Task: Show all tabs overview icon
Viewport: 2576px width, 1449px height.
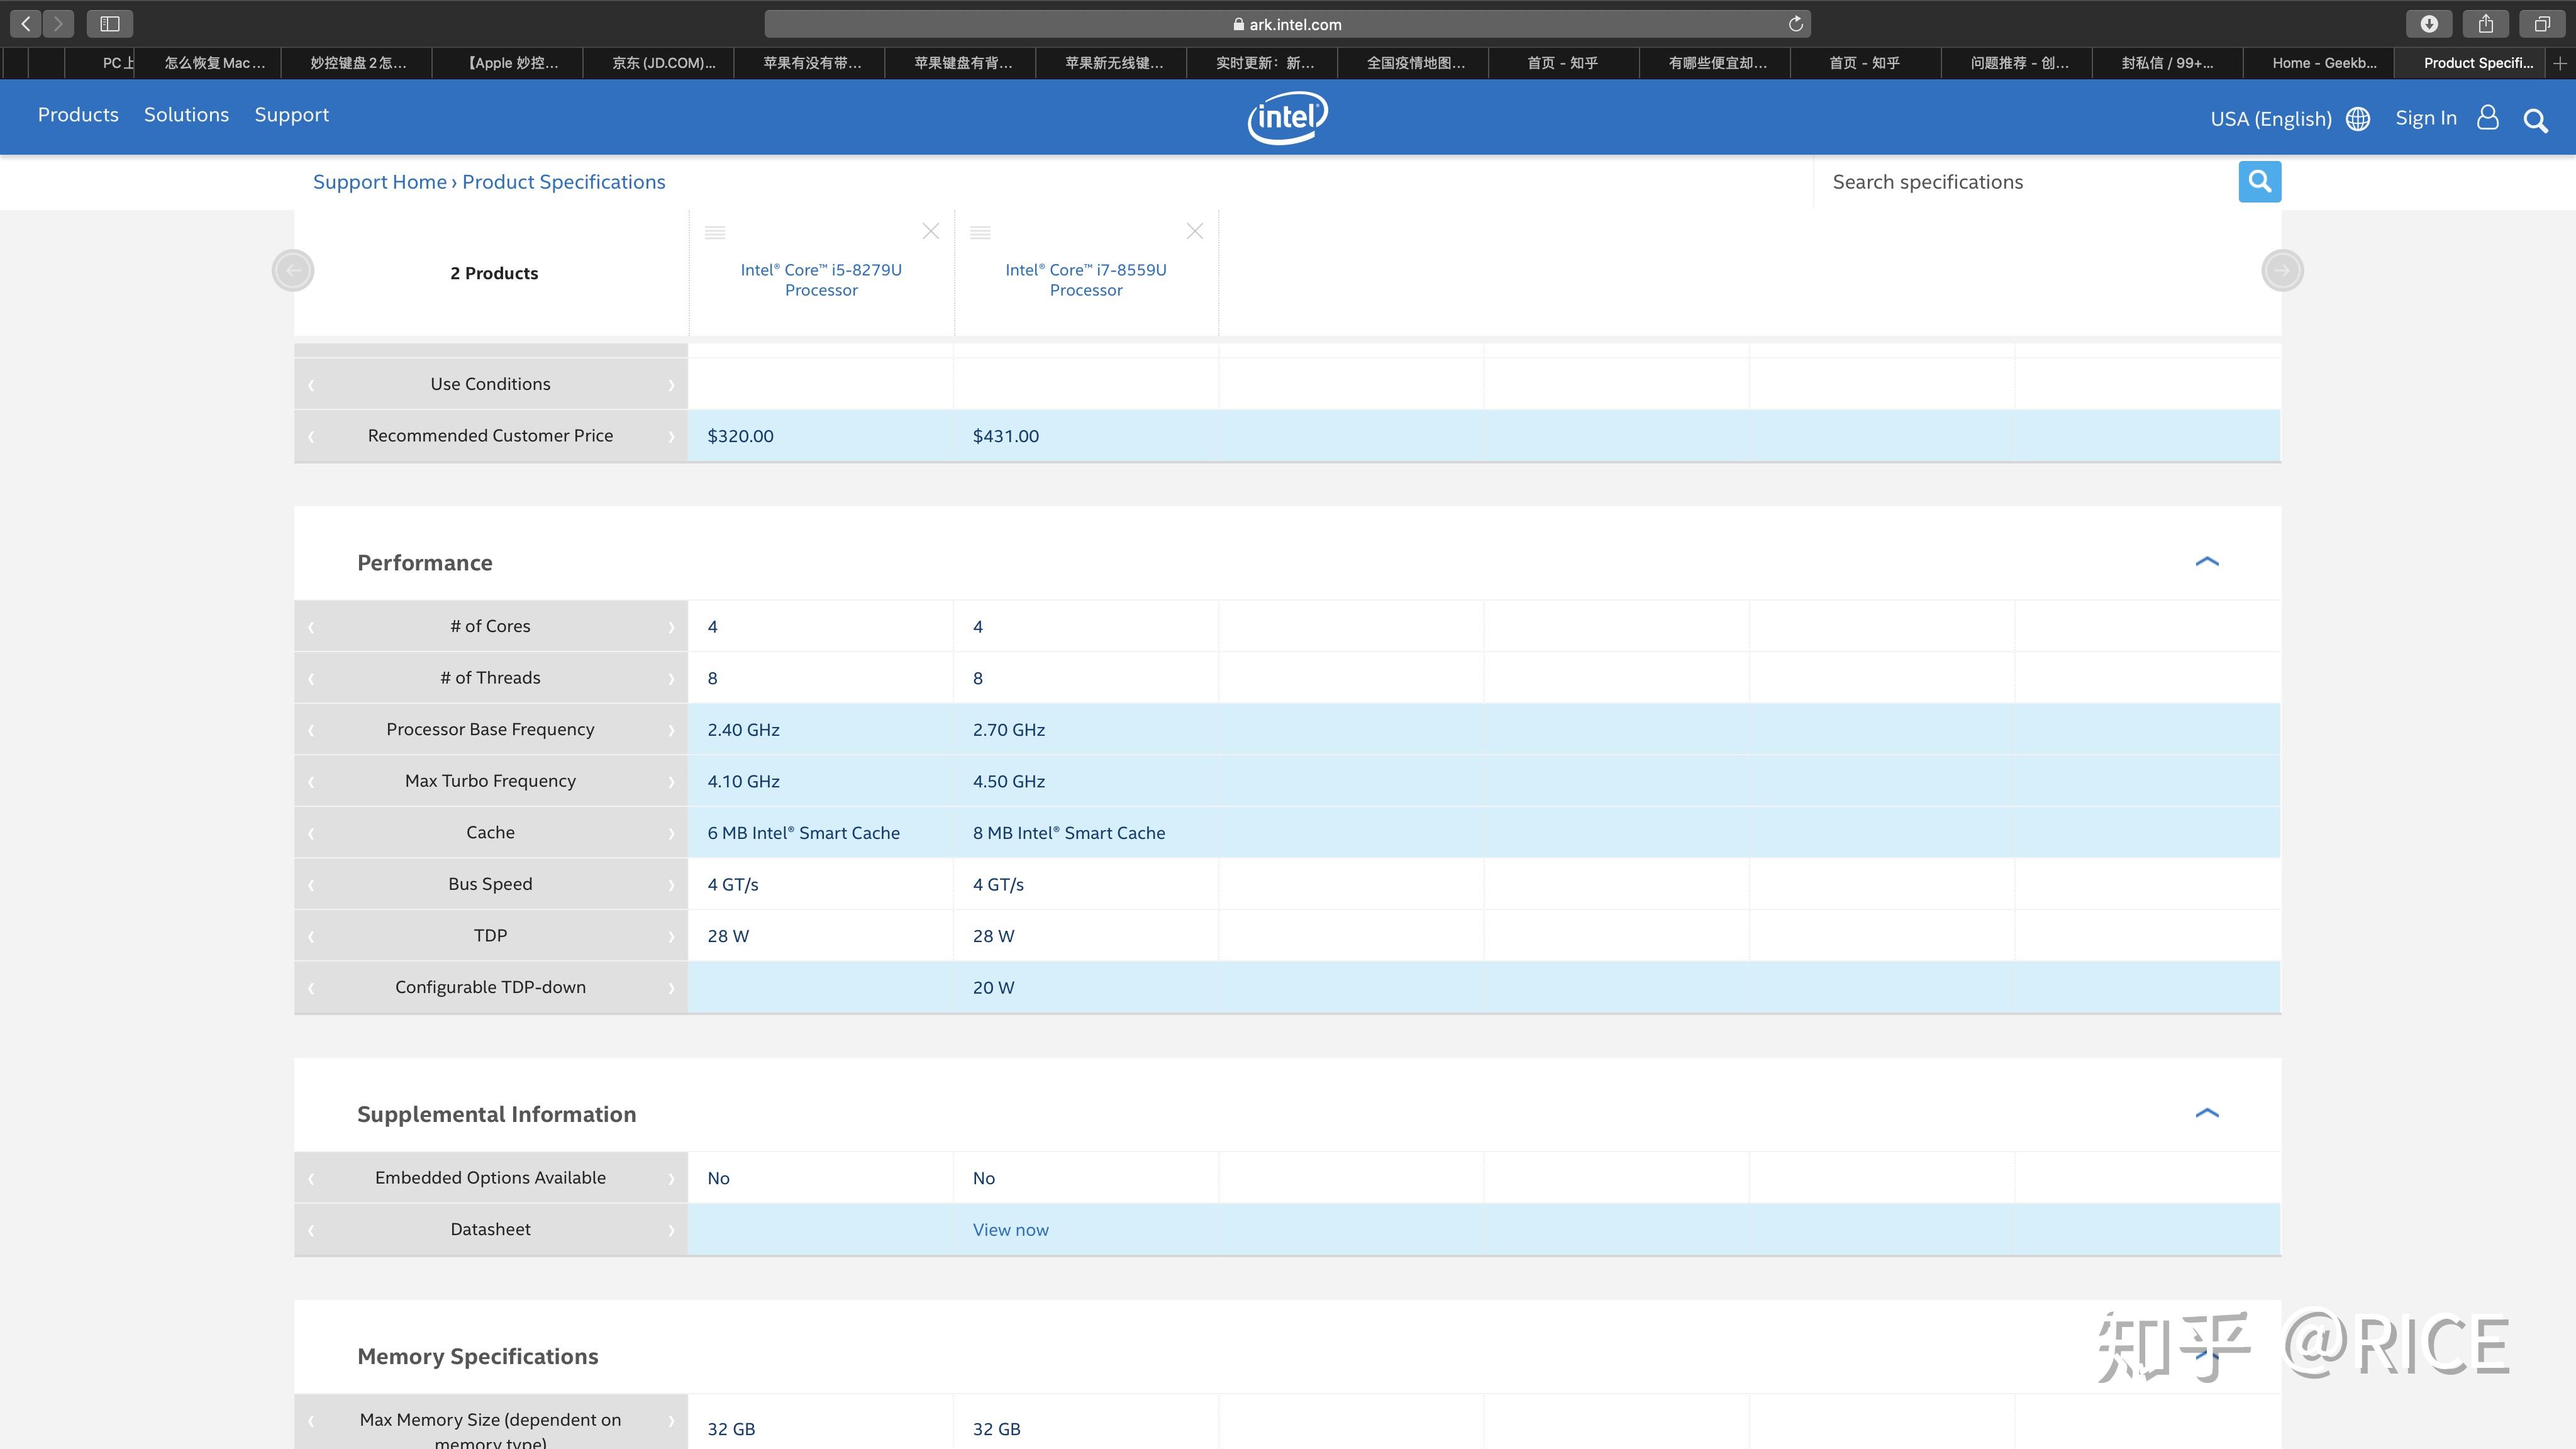Action: coord(2542,23)
